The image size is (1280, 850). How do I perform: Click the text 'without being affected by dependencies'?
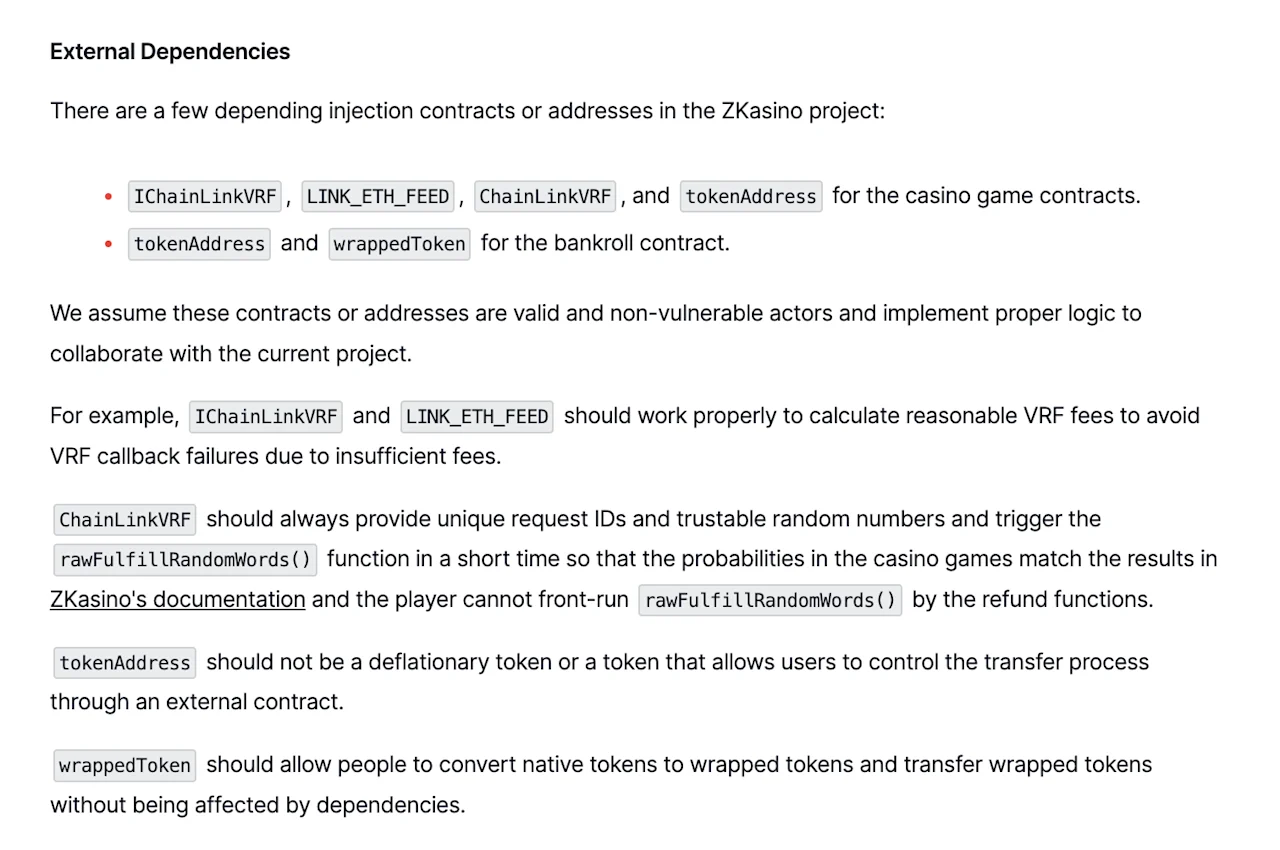tap(258, 805)
